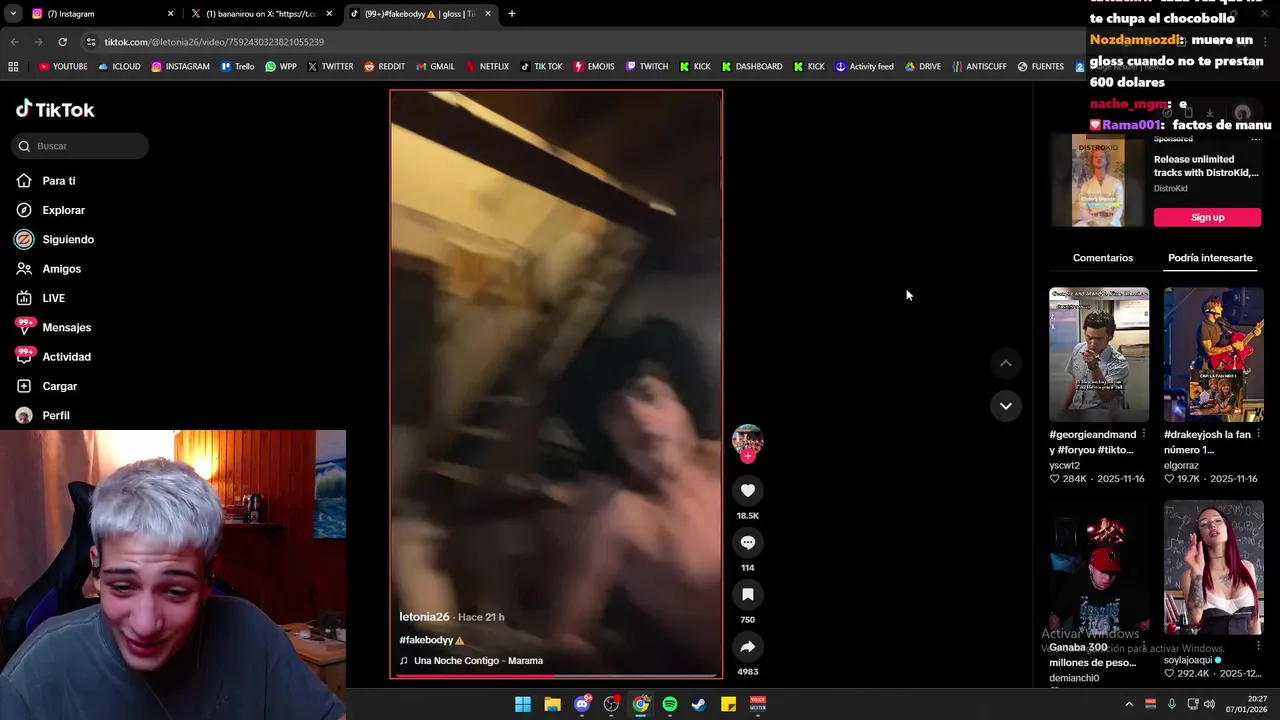
Task: Open ICLOUD bookmark
Action: pos(119,67)
